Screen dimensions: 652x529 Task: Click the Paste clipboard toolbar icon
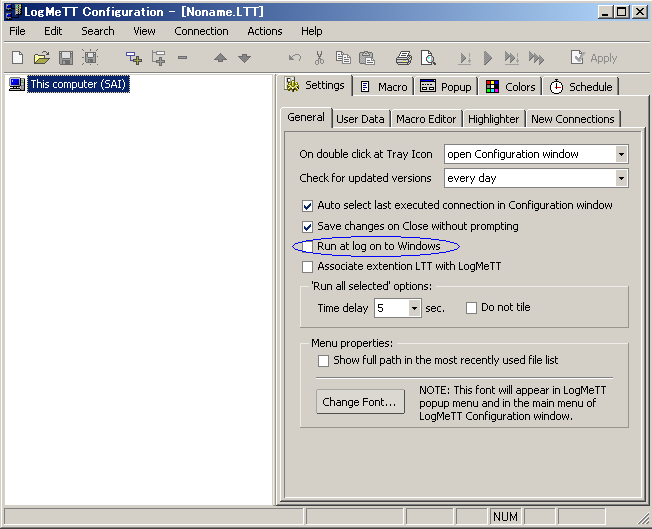[367, 58]
